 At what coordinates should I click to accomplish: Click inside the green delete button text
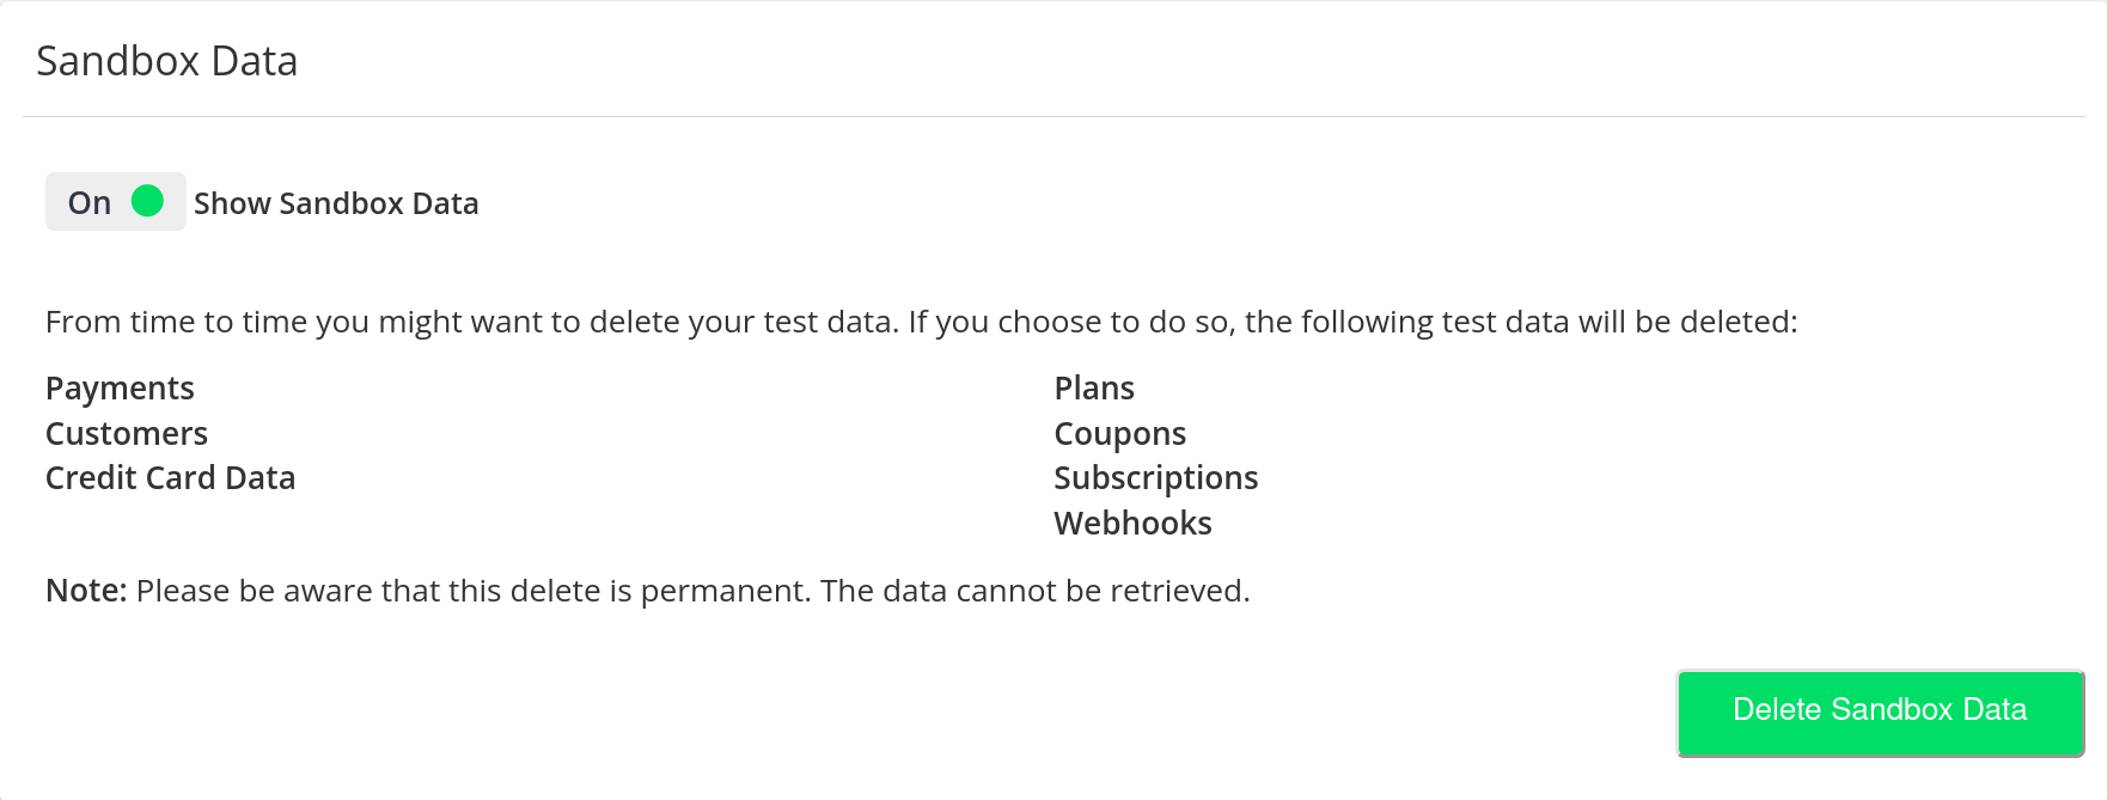[1879, 710]
